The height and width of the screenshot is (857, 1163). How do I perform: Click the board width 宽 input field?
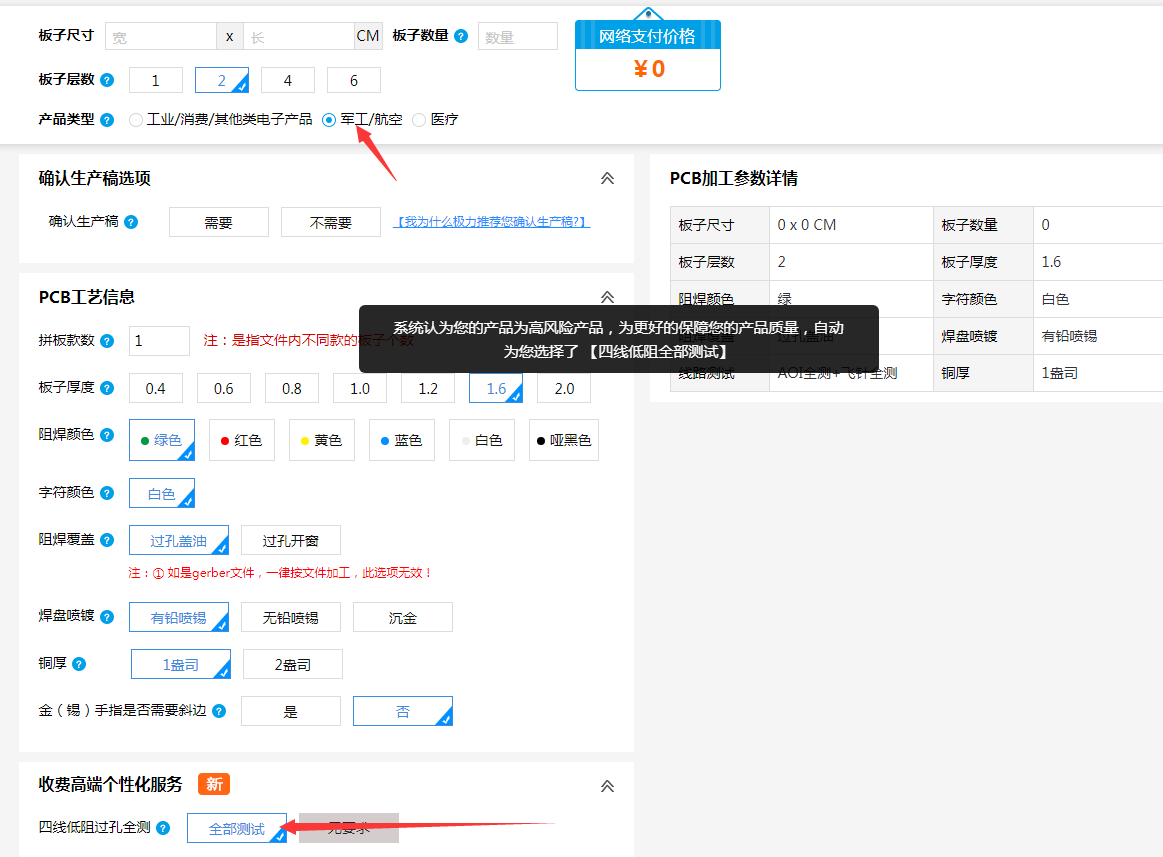point(160,36)
